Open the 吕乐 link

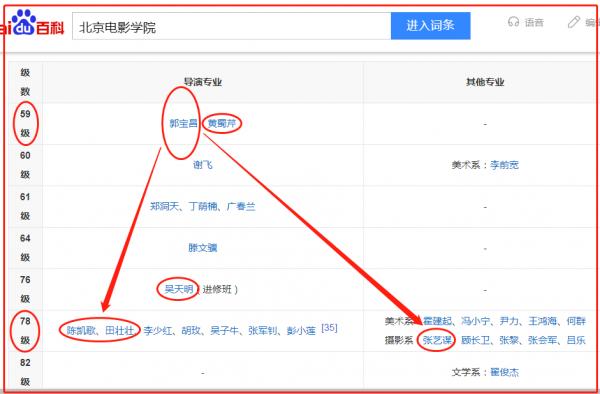point(576,340)
